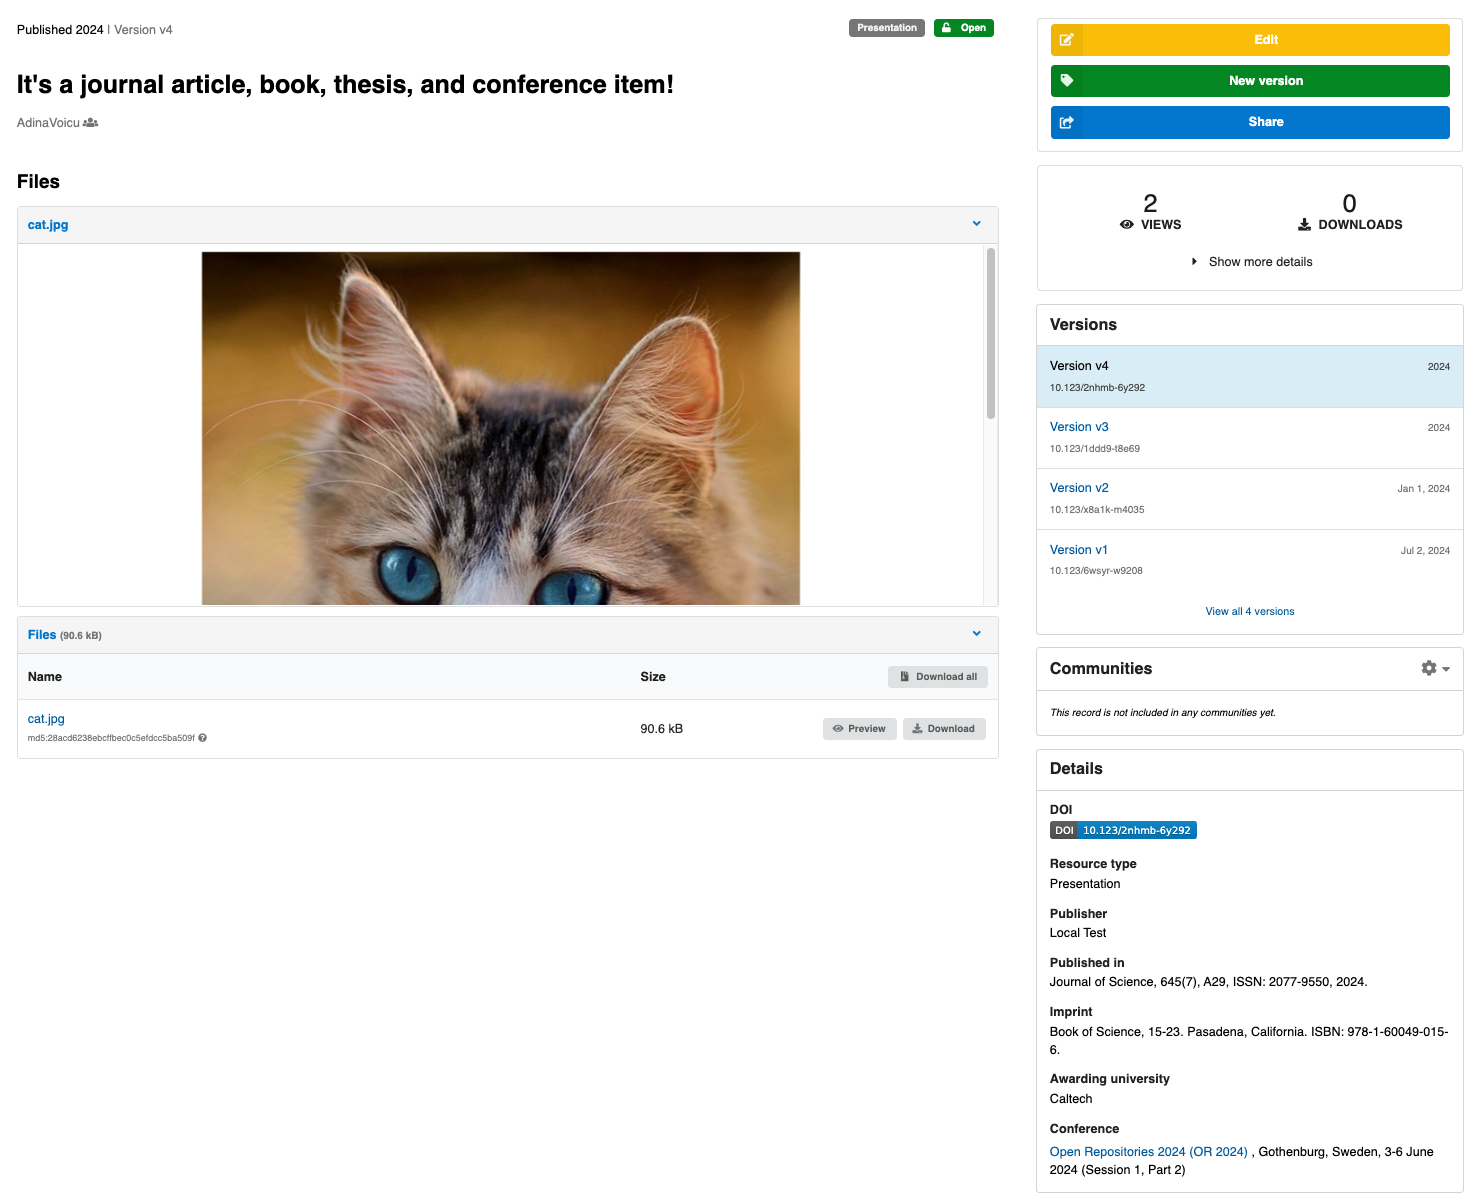Click the file icon in Download all

pos(905,677)
